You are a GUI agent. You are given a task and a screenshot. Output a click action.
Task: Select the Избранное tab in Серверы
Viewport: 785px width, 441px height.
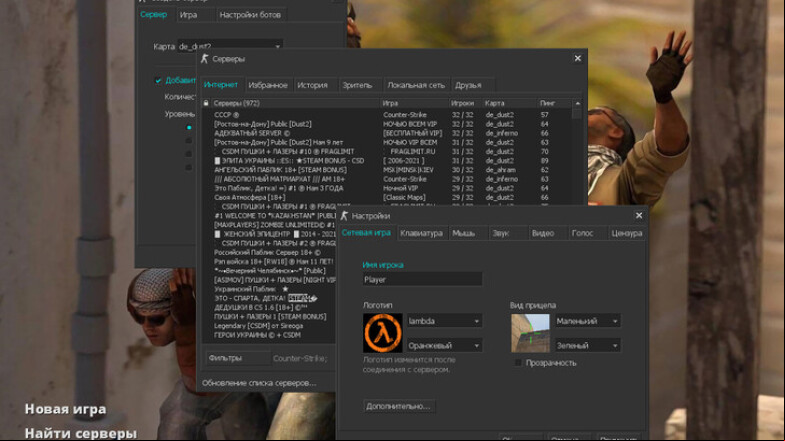point(268,85)
